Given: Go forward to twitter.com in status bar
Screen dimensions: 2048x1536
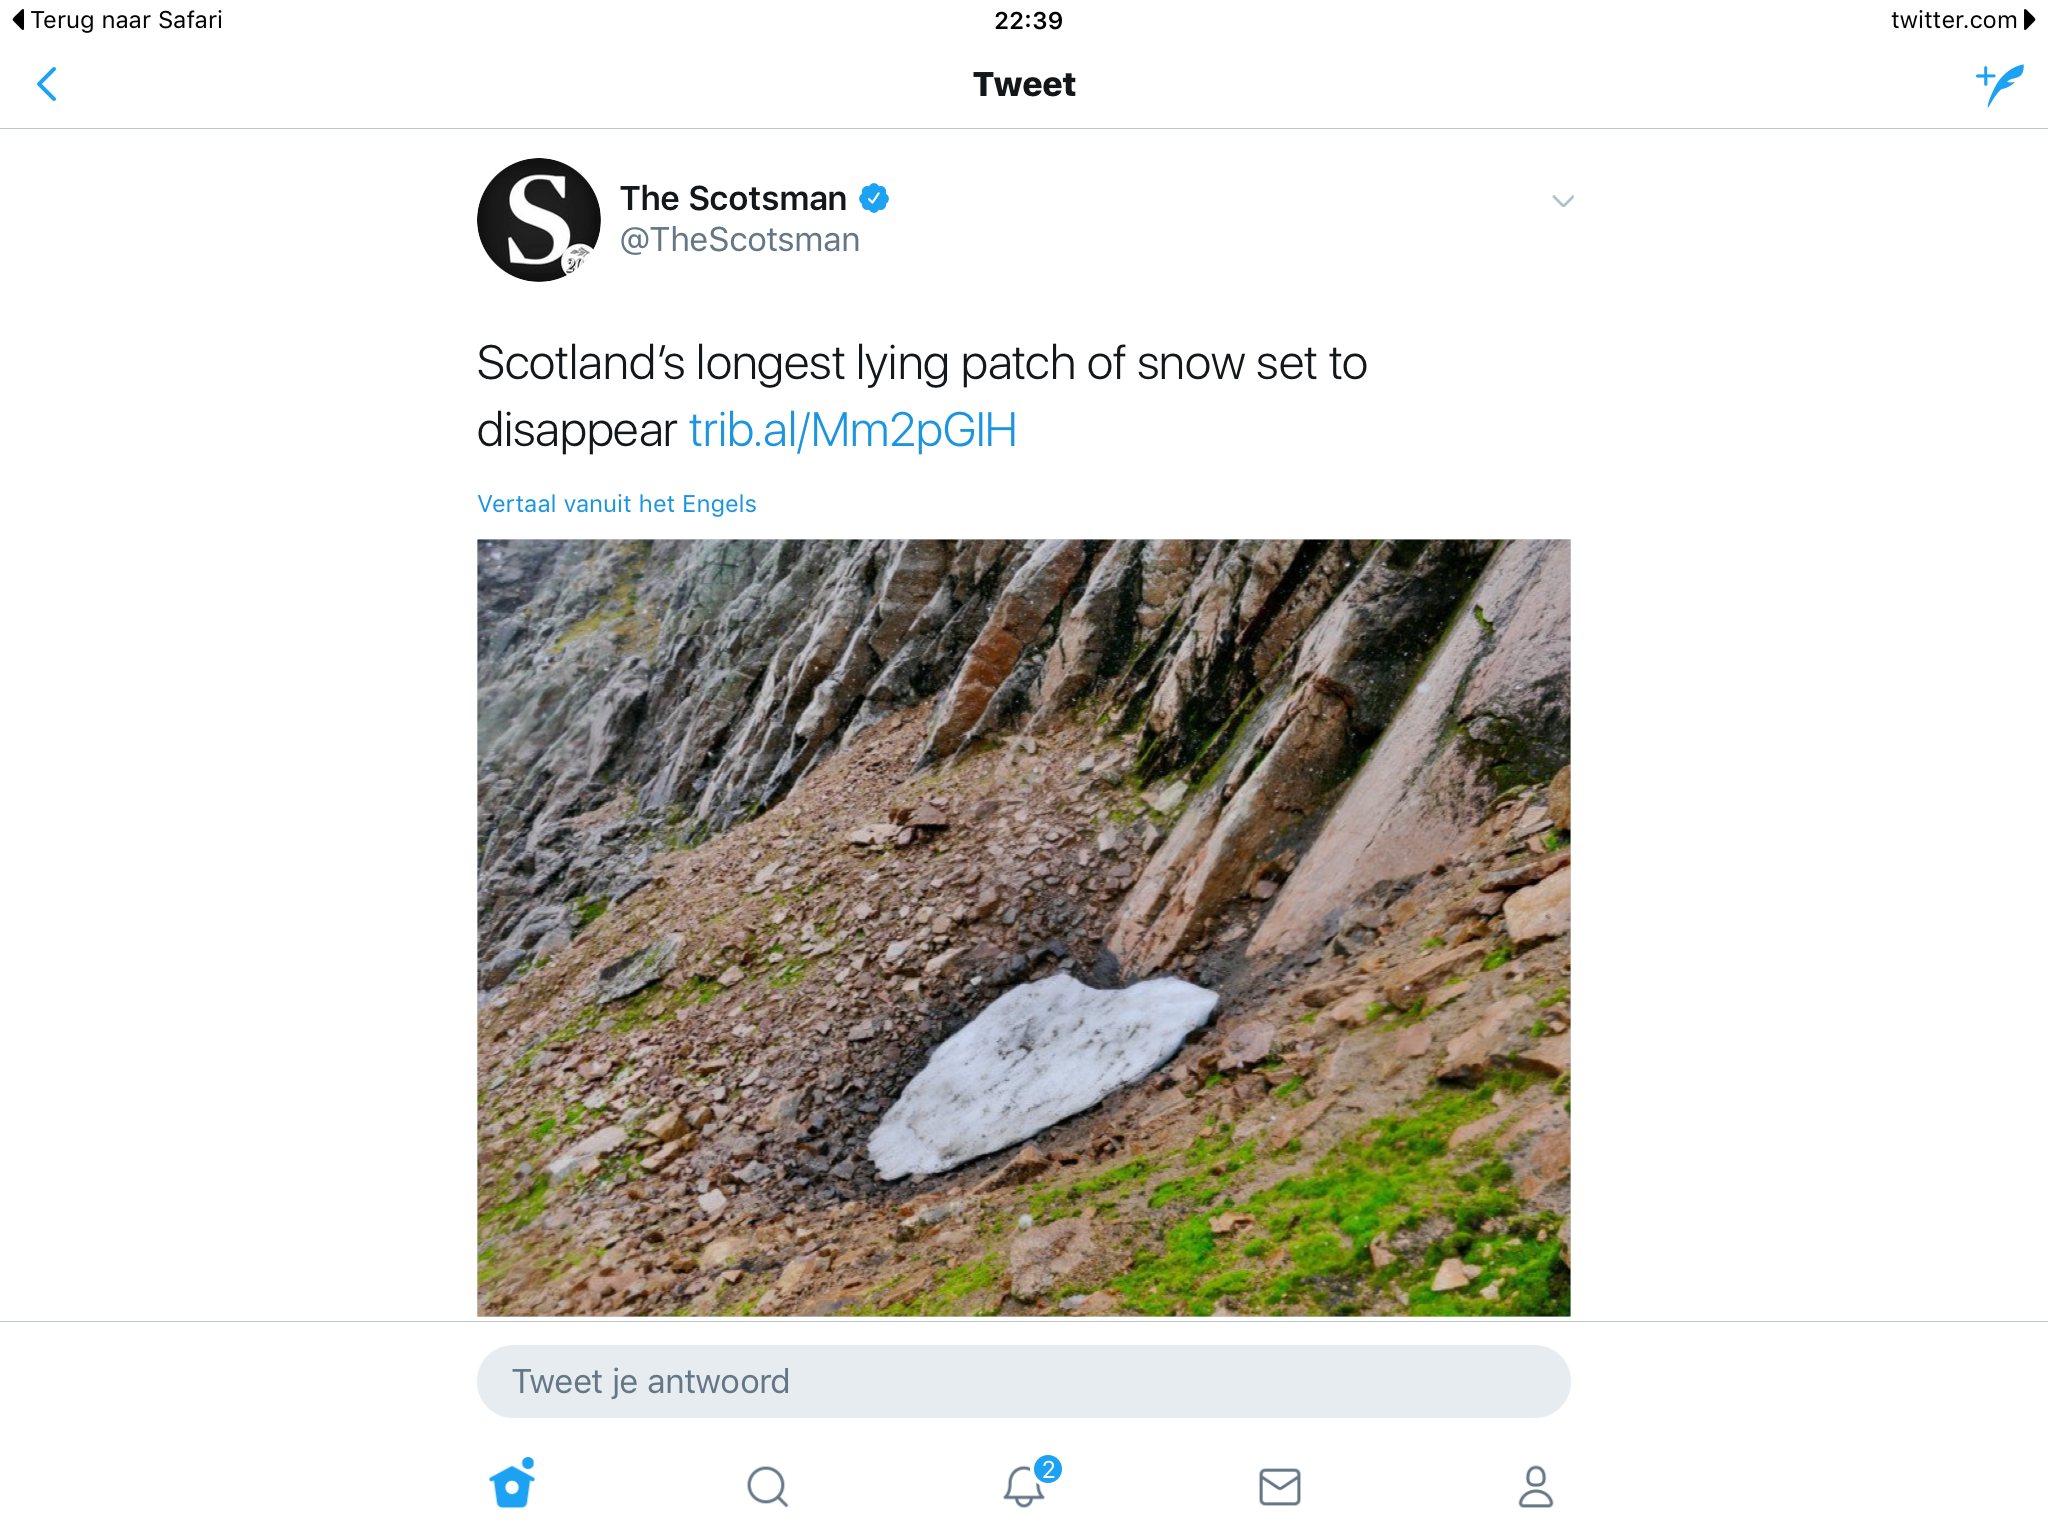Looking at the screenshot, I should click(x=1963, y=20).
